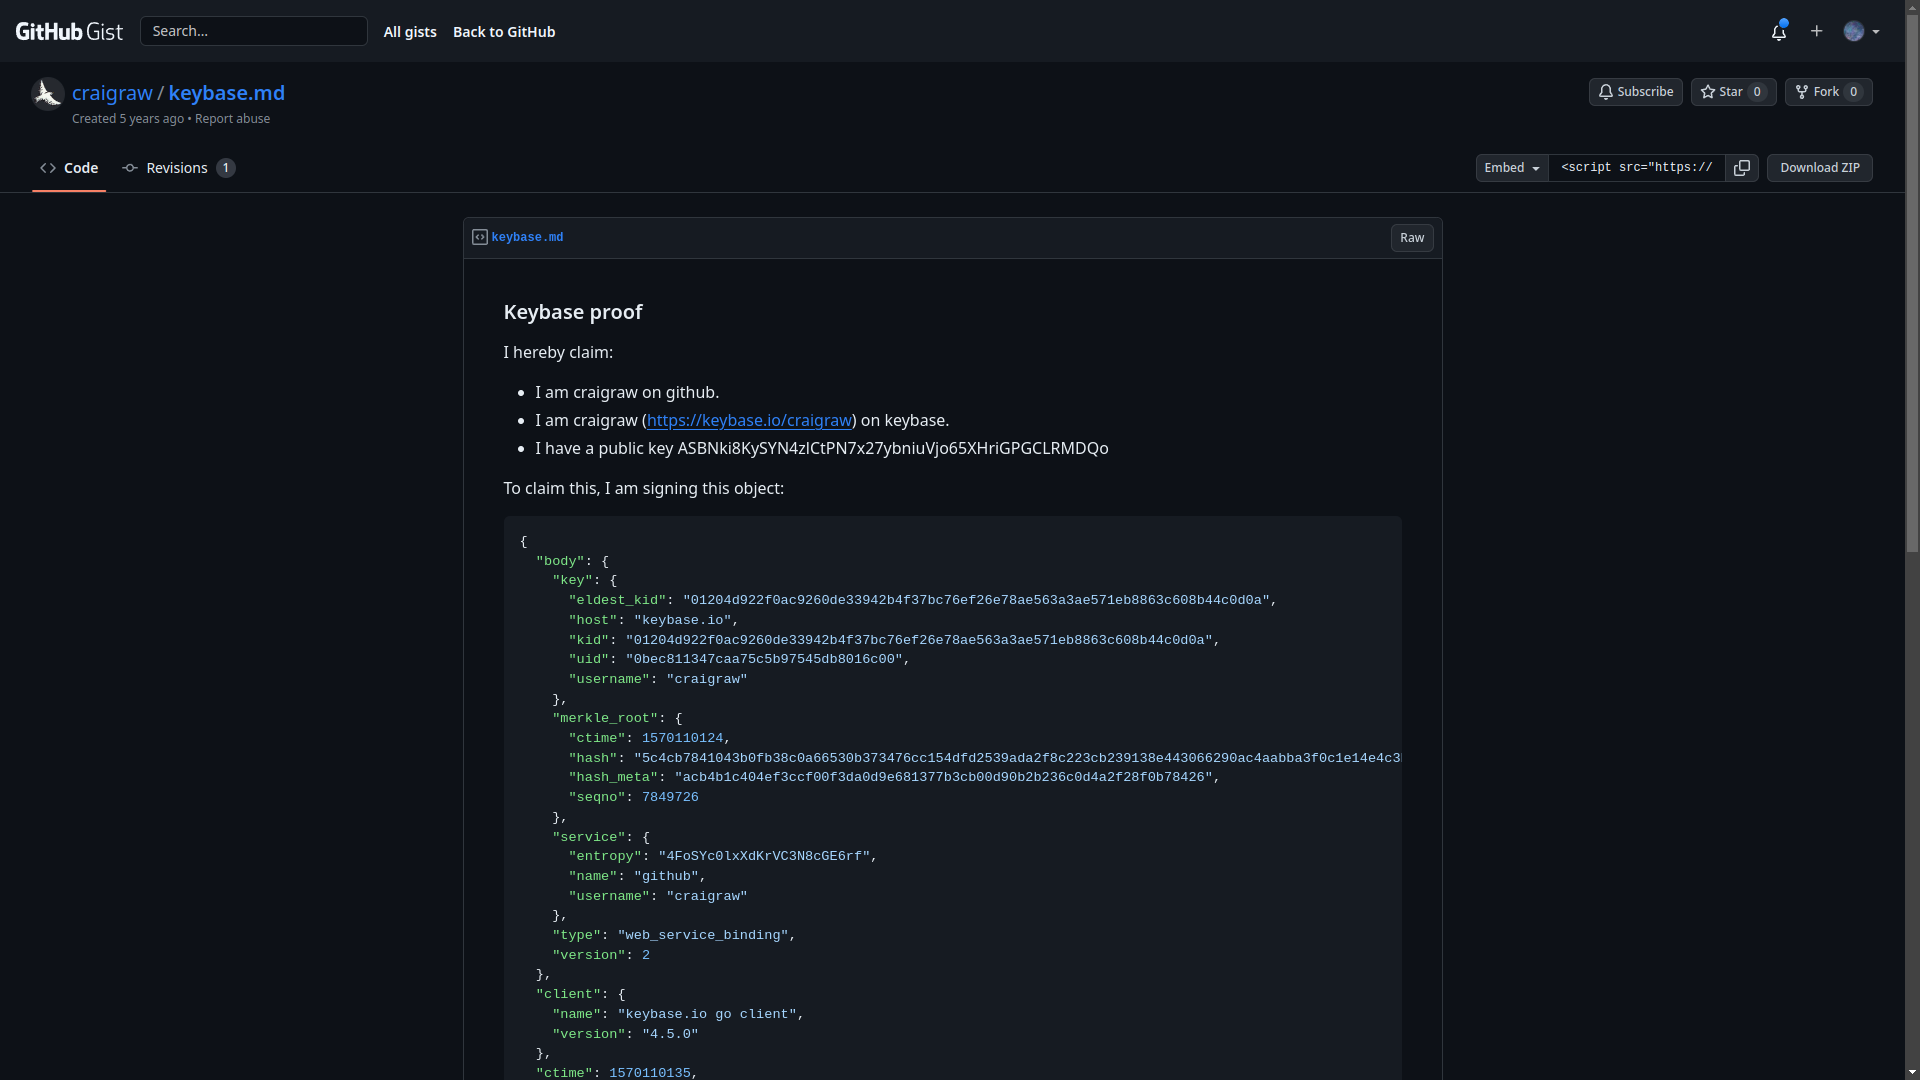Download ZIP of the gist
This screenshot has height=1080, width=1920.
point(1819,168)
